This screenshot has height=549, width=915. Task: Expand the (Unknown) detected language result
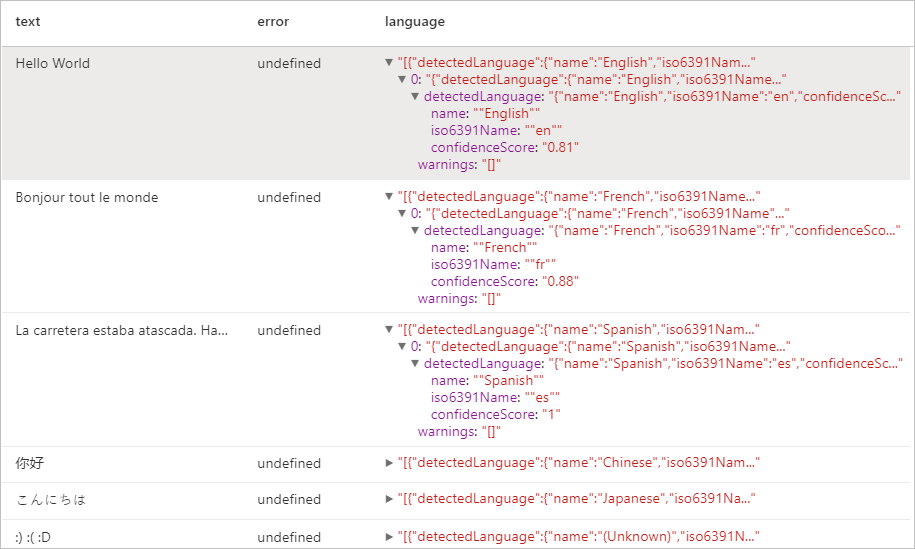[x=390, y=537]
